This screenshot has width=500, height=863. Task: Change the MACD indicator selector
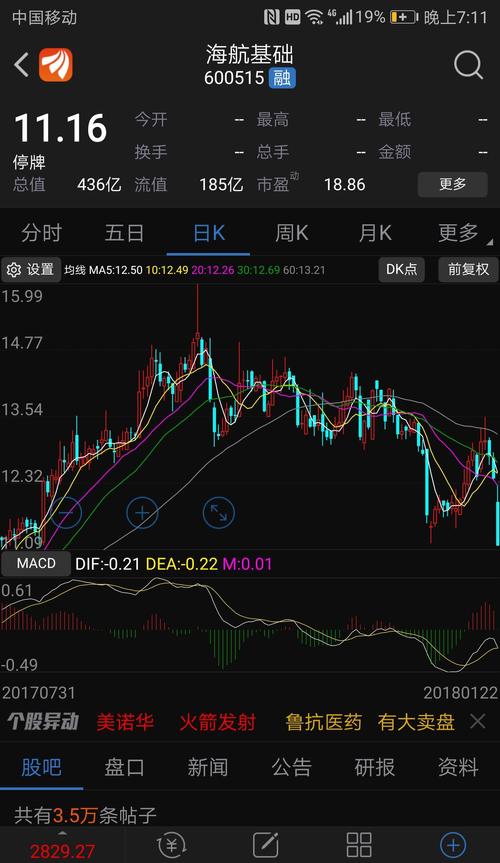(36, 564)
